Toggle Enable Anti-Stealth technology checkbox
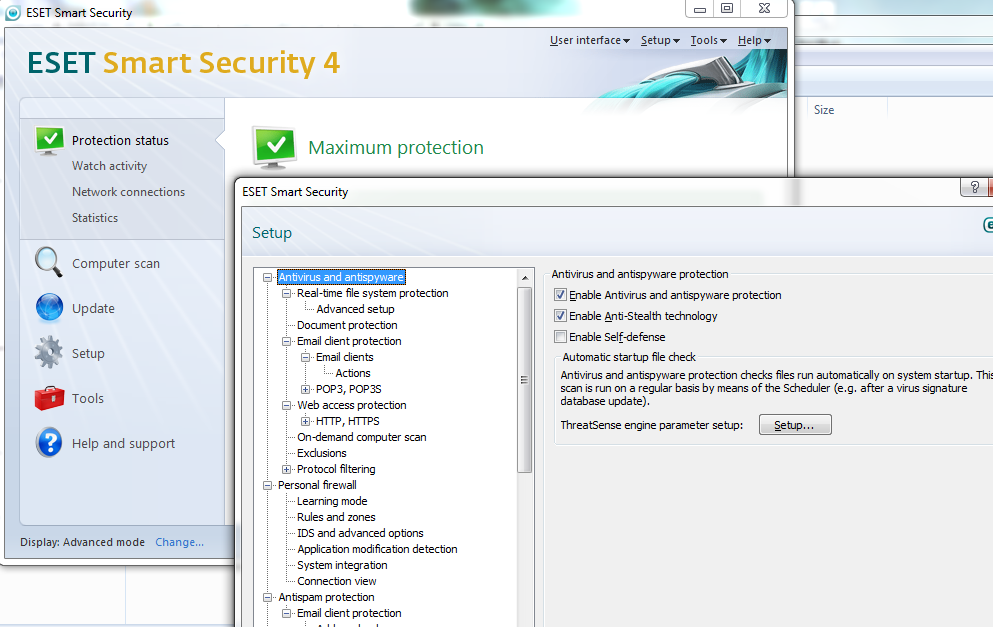This screenshot has height=627, width=993. (x=560, y=315)
